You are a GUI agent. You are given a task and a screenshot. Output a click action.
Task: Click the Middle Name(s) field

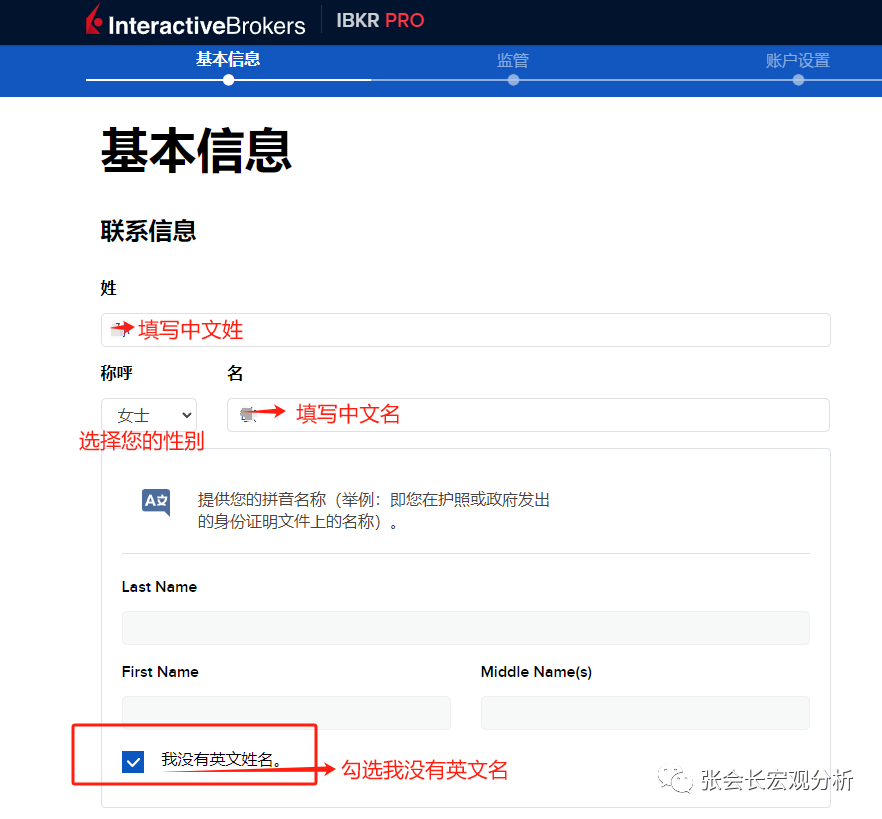click(x=645, y=713)
